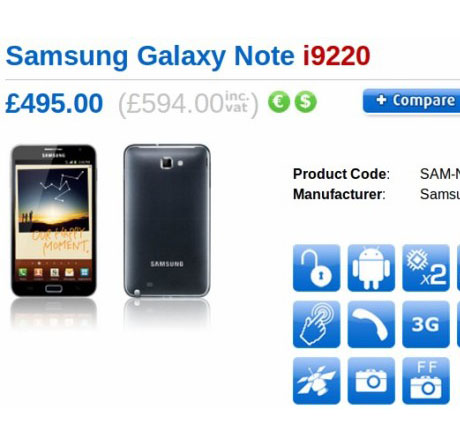This screenshot has width=460, height=447.
Task: Click the dual-core x2 processor icon
Action: coord(426,268)
